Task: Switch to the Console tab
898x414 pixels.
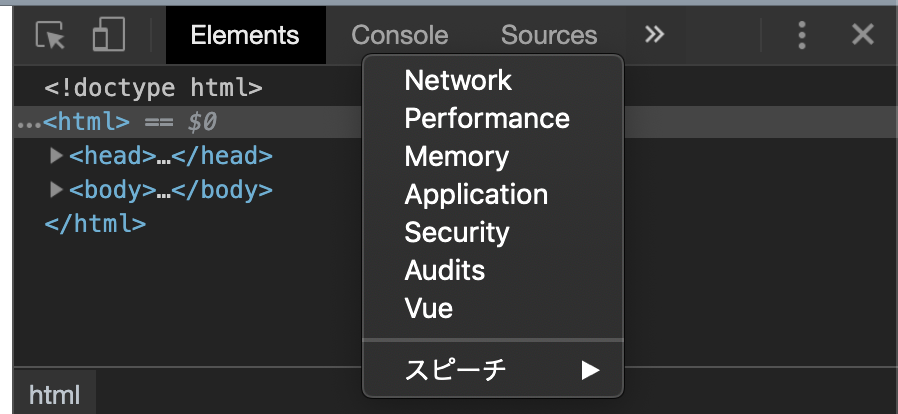Action: (x=399, y=36)
